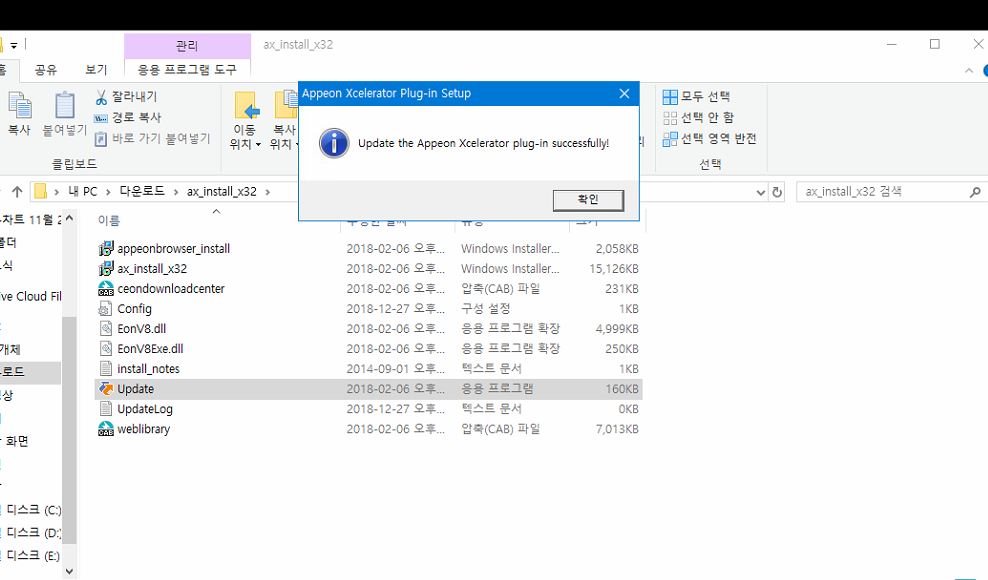
Task: Click the ceondownloadcenter CAB icon
Action: coord(106,289)
